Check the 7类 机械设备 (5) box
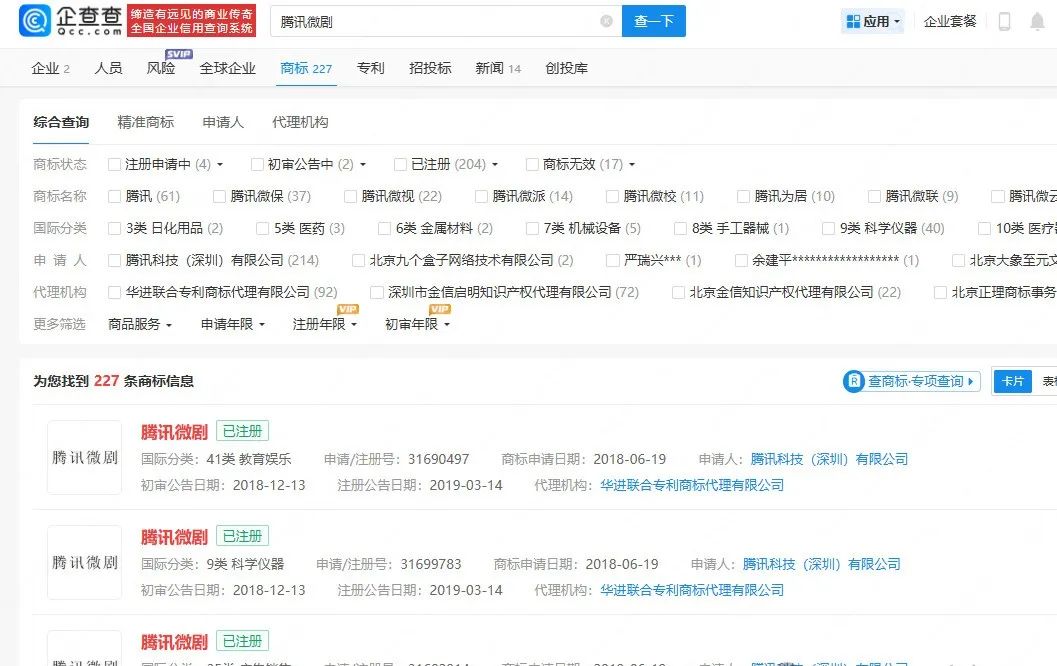Viewport: 1057px width, 666px height. click(x=533, y=229)
